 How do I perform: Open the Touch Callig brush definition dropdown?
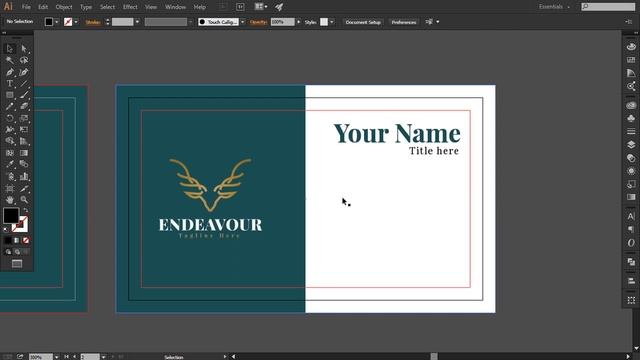click(x=243, y=22)
